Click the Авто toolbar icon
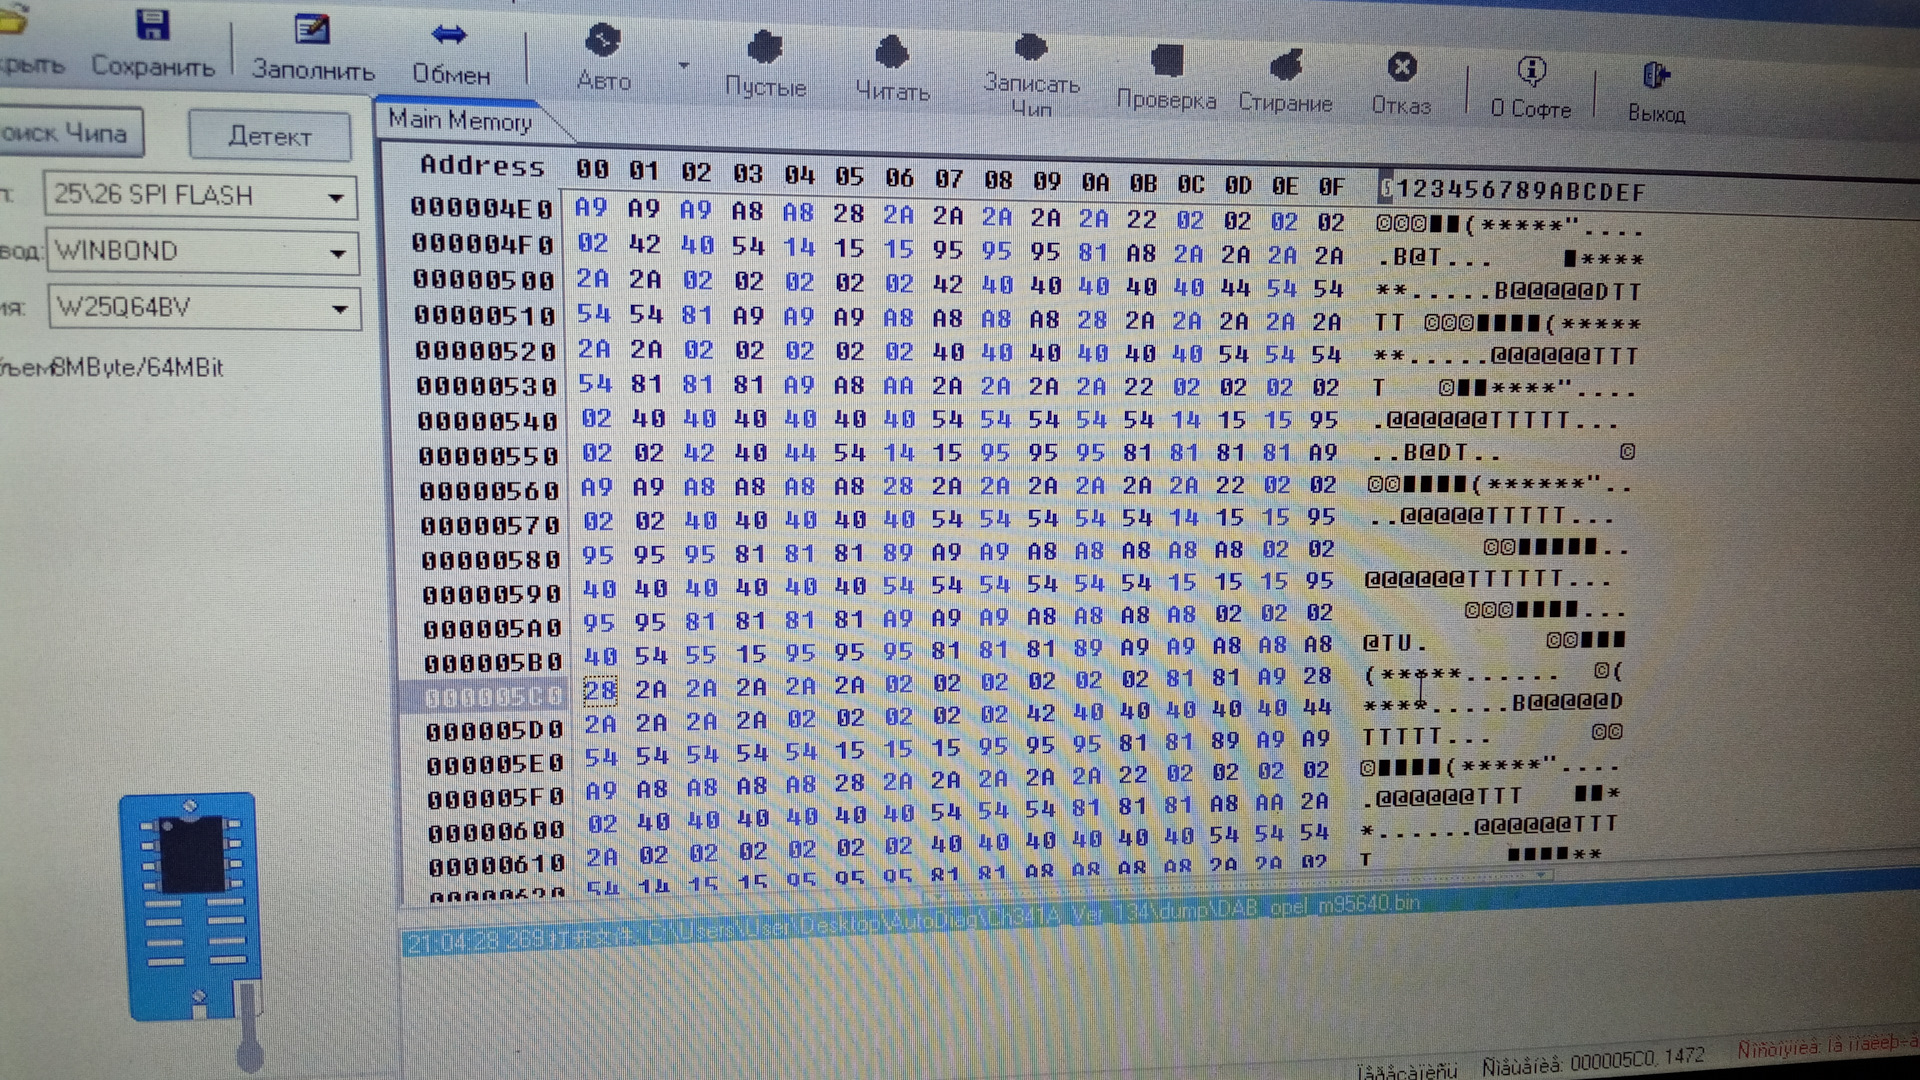 (x=603, y=42)
